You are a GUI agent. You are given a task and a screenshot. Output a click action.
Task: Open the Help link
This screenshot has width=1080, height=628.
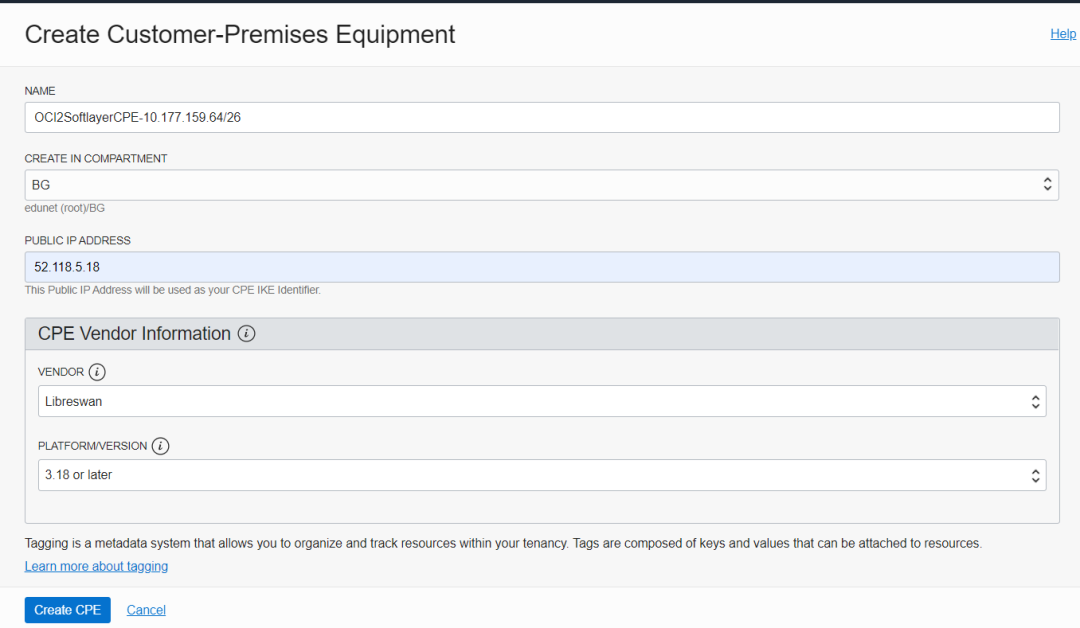coord(1063,34)
